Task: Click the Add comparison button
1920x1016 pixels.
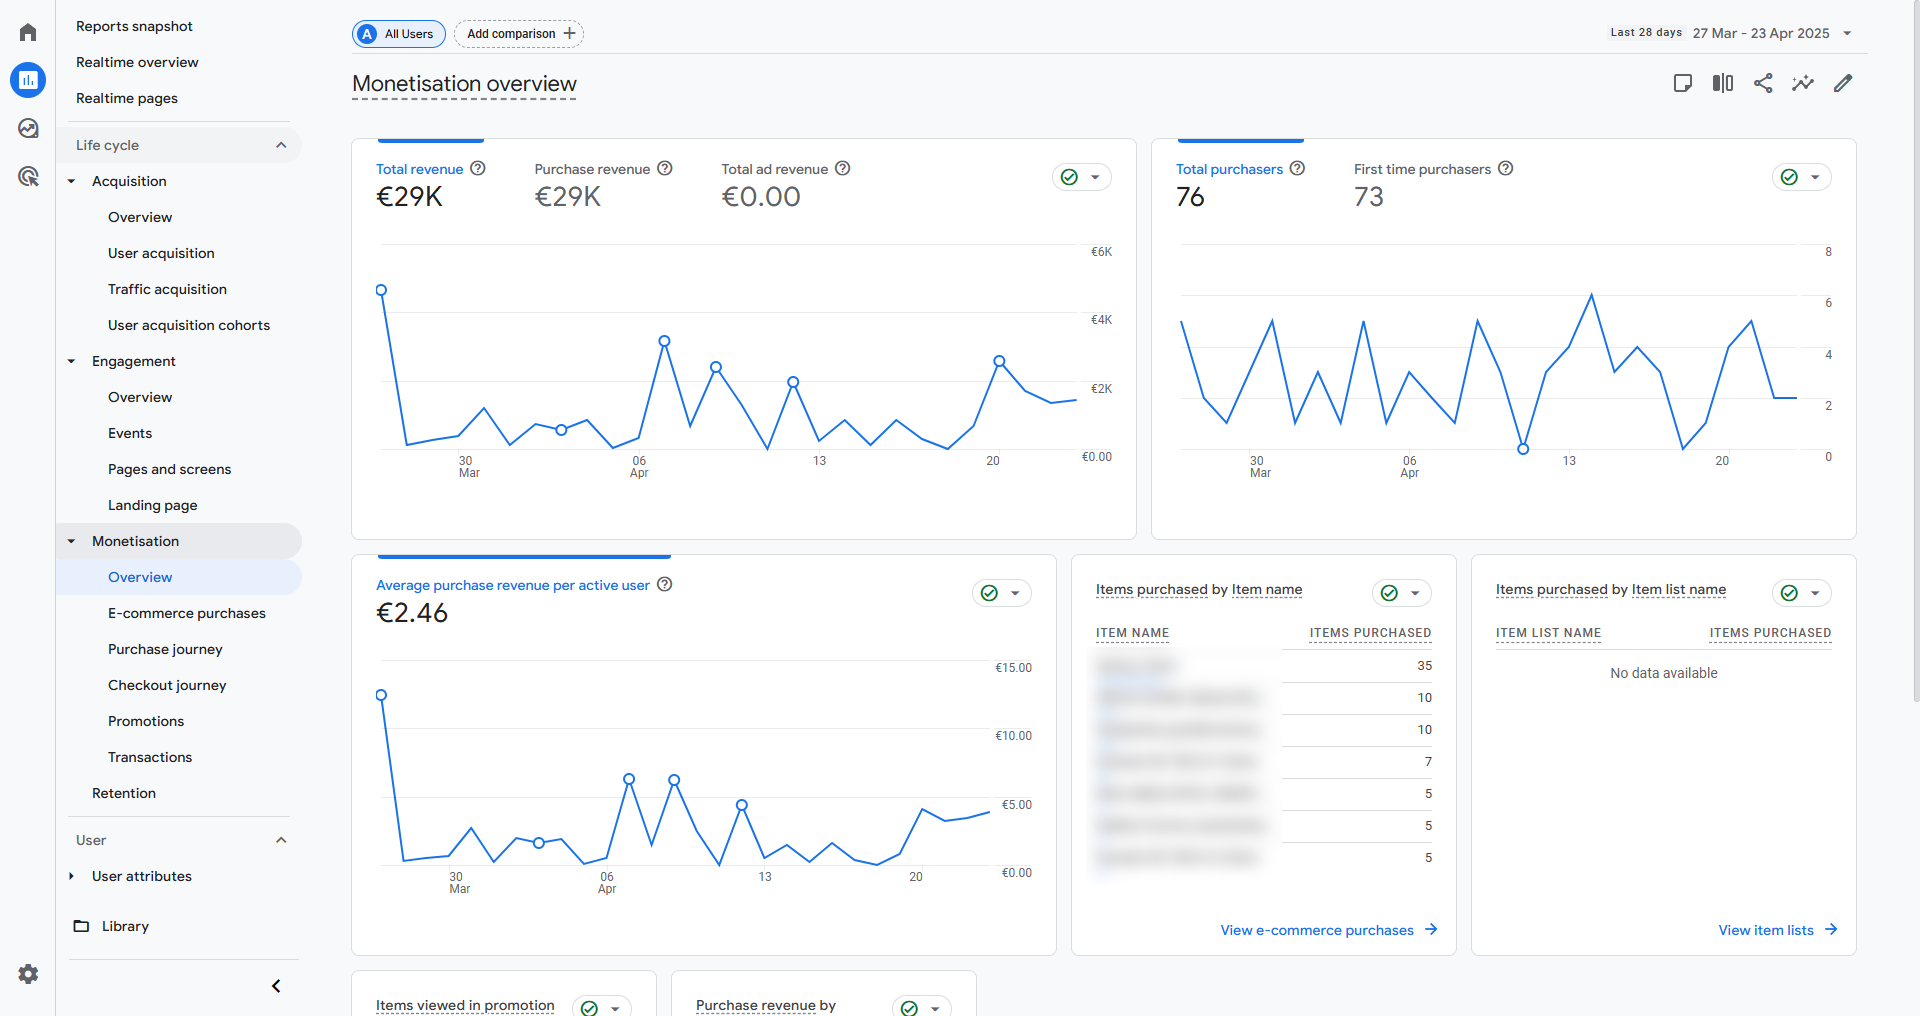Action: [x=519, y=33]
